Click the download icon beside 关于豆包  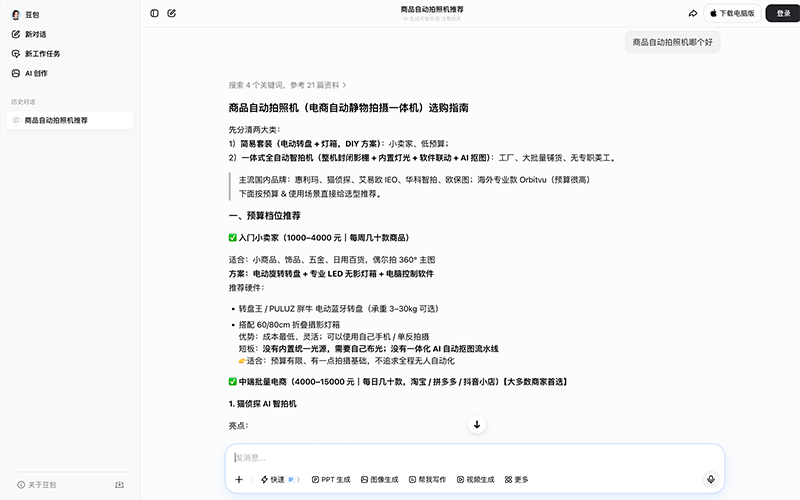click(x=119, y=485)
